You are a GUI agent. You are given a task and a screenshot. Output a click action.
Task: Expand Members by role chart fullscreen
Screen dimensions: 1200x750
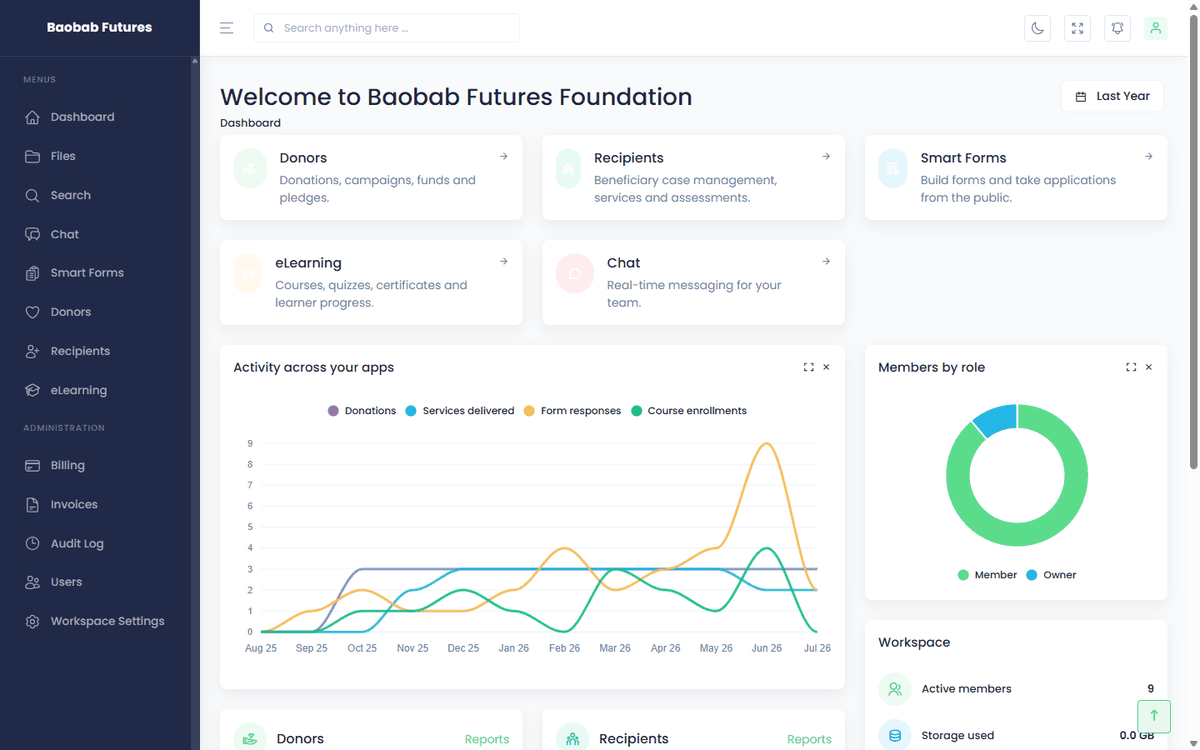click(x=1131, y=367)
